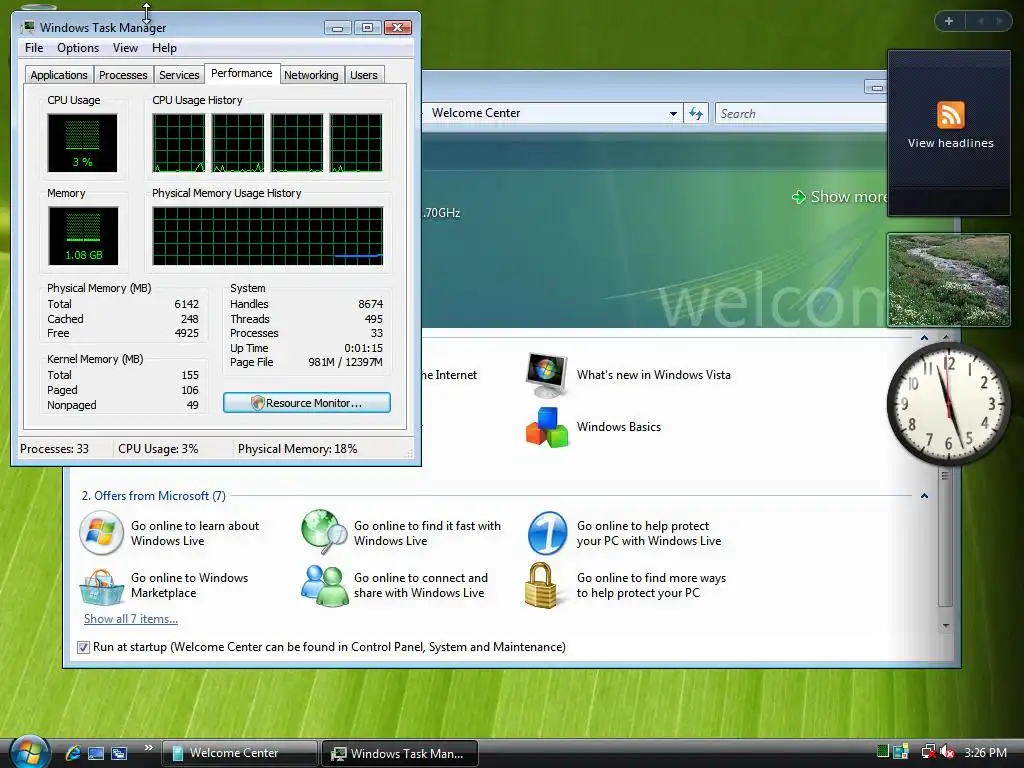Click Show all 7 items link
The width and height of the screenshot is (1024, 768).
click(x=131, y=618)
